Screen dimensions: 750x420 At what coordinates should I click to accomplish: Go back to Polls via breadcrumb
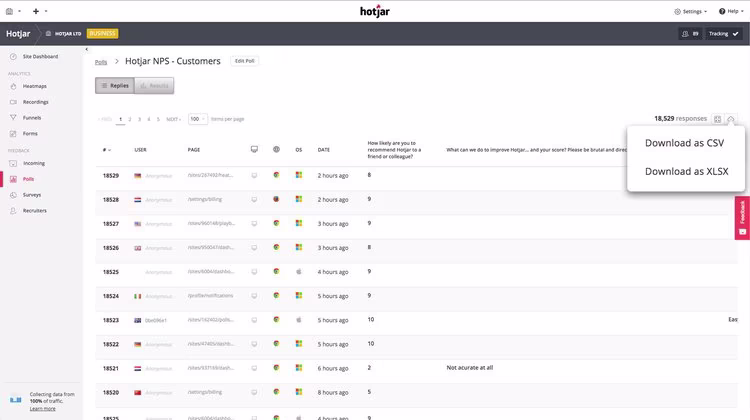tap(101, 62)
